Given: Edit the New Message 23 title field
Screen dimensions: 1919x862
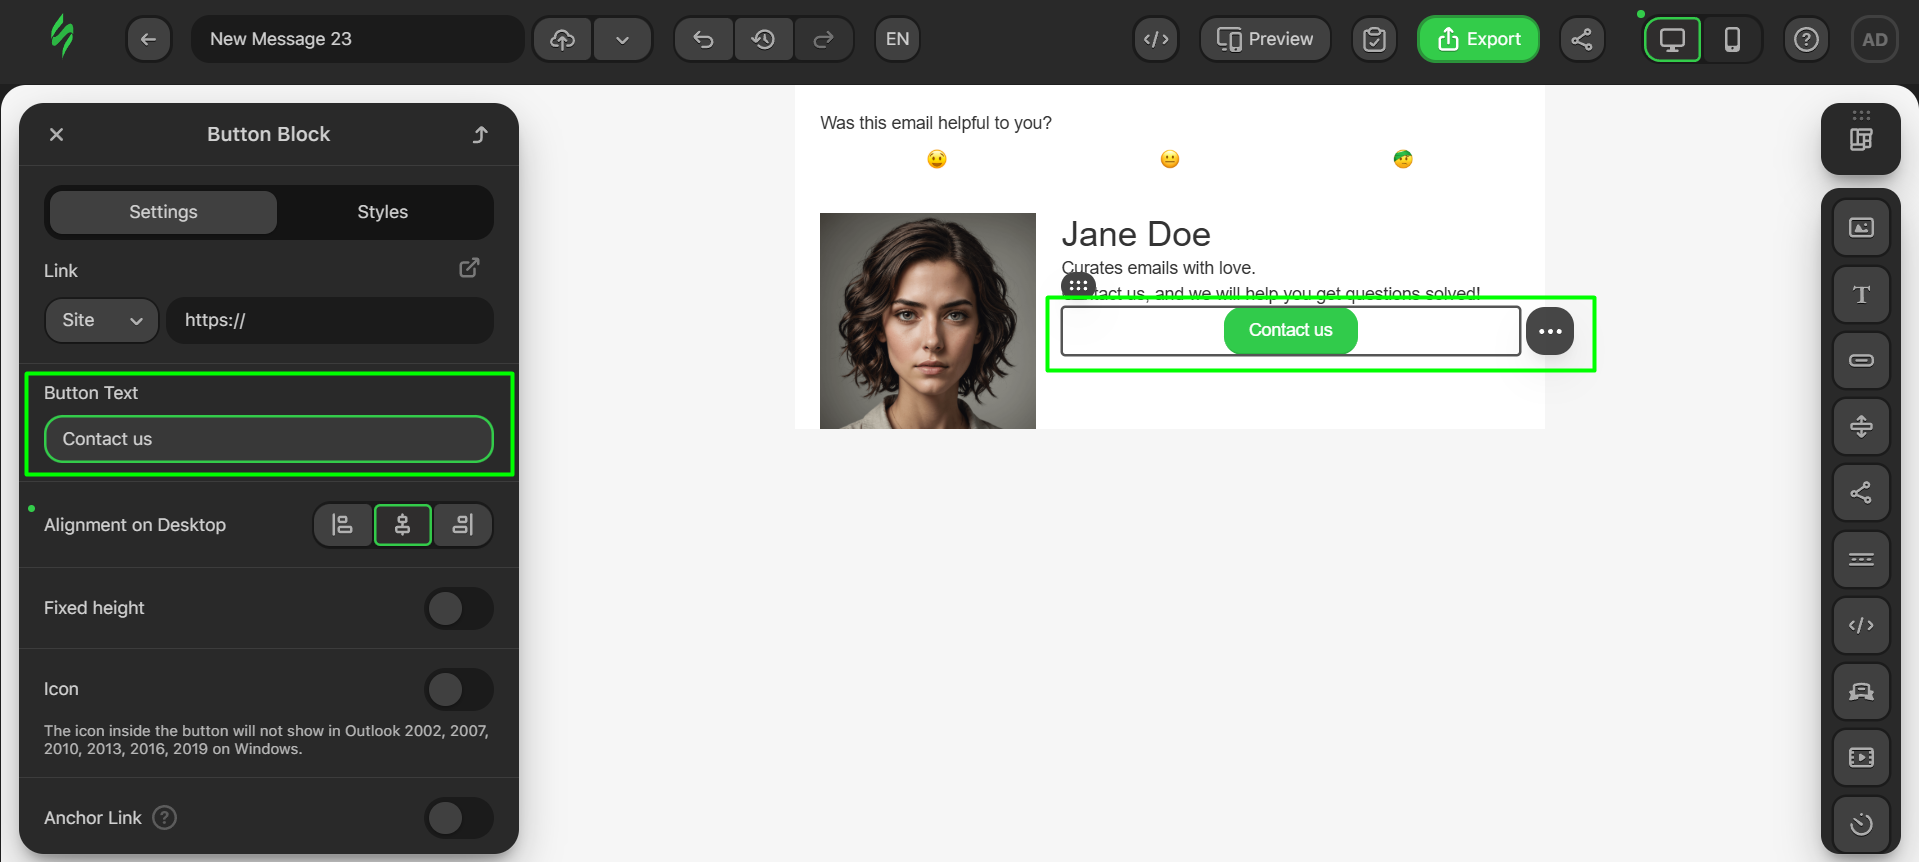Looking at the screenshot, I should tap(358, 39).
